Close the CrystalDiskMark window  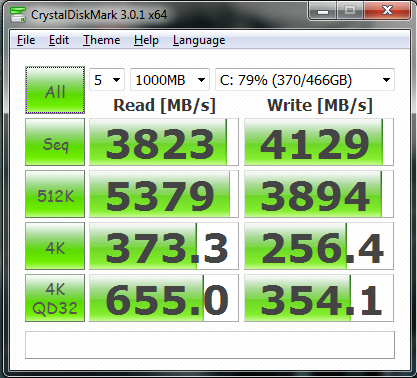[387, 11]
